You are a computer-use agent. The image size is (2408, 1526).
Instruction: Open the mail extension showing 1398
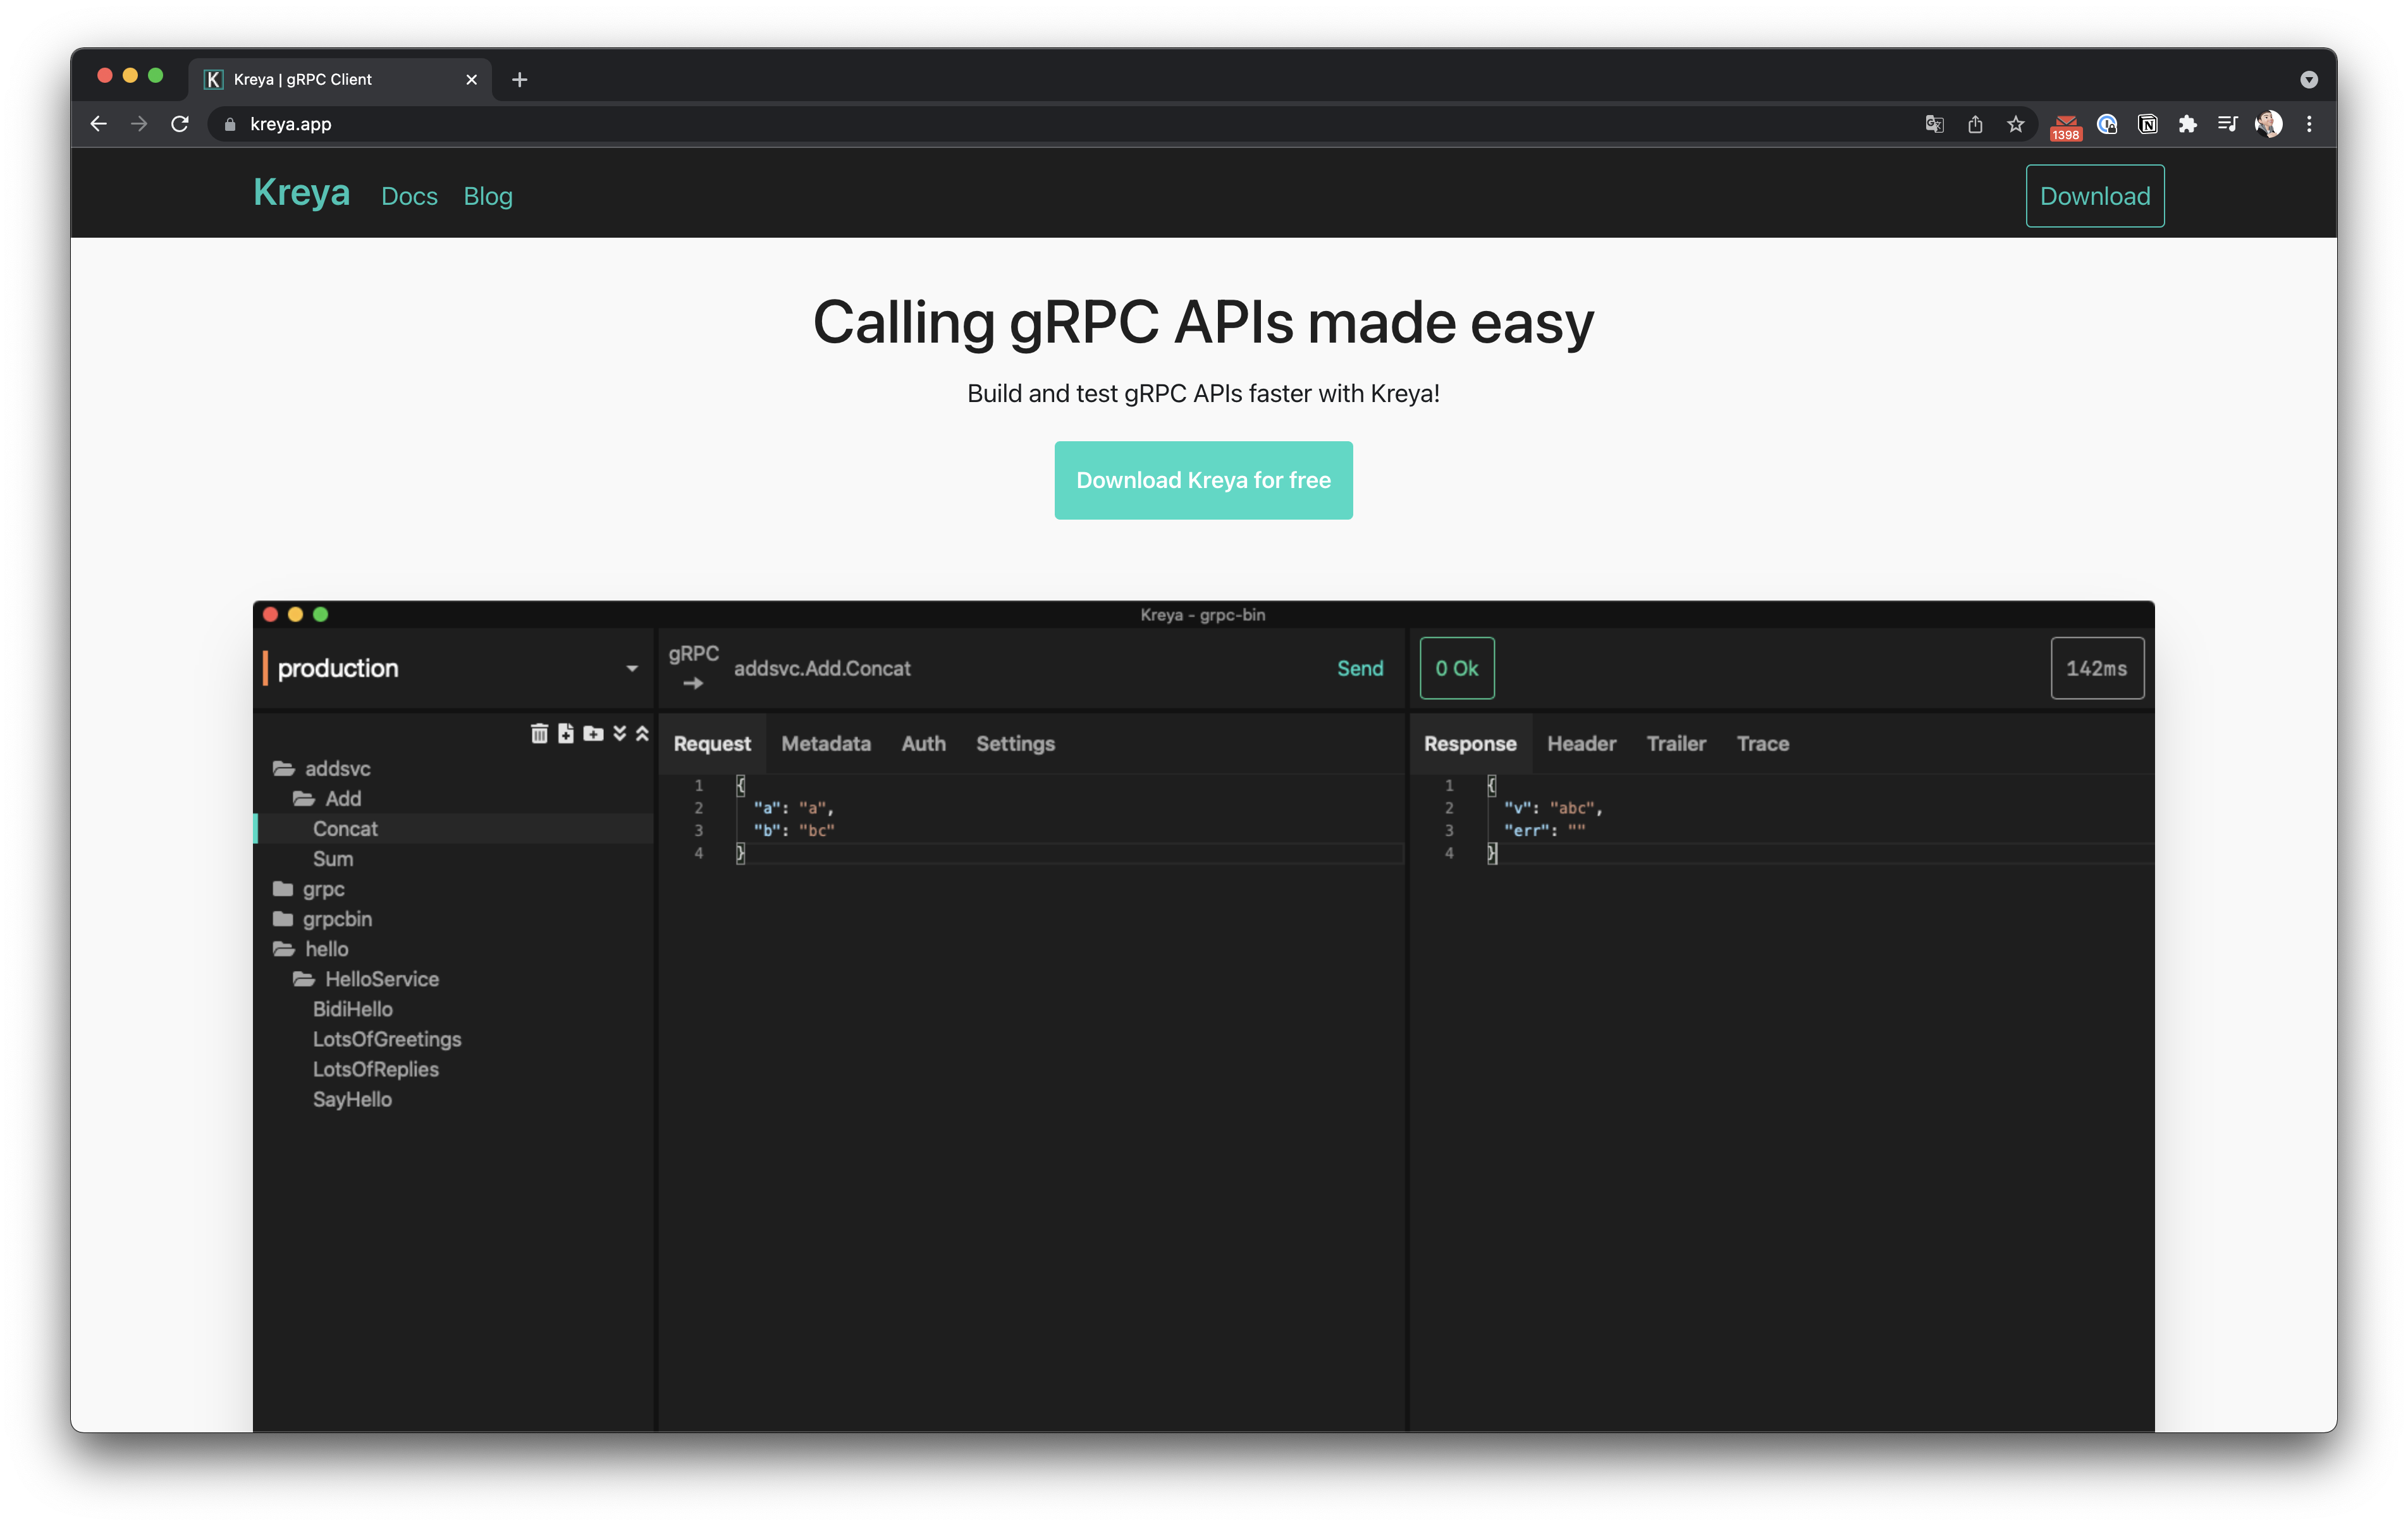coord(2065,126)
